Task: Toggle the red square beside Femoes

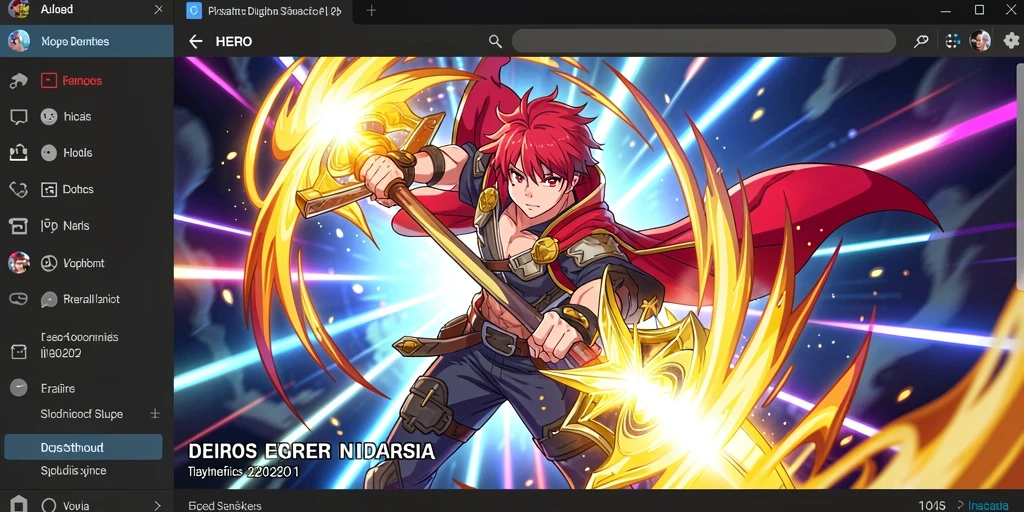Action: [x=49, y=80]
